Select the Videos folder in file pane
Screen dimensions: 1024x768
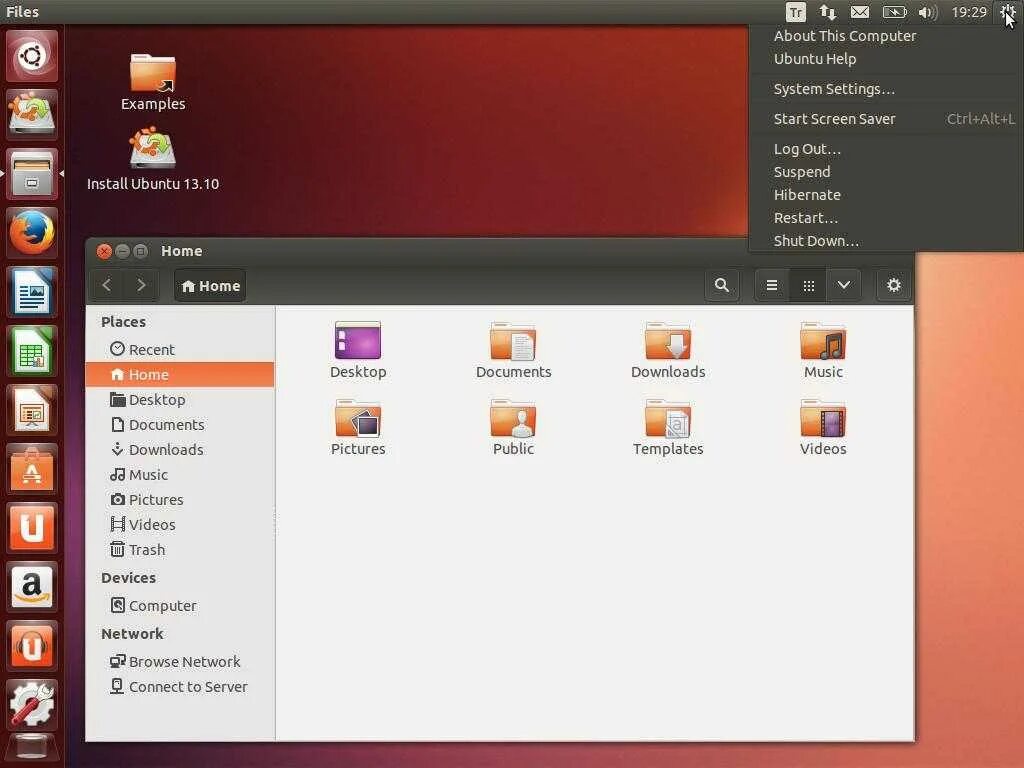pos(823,427)
